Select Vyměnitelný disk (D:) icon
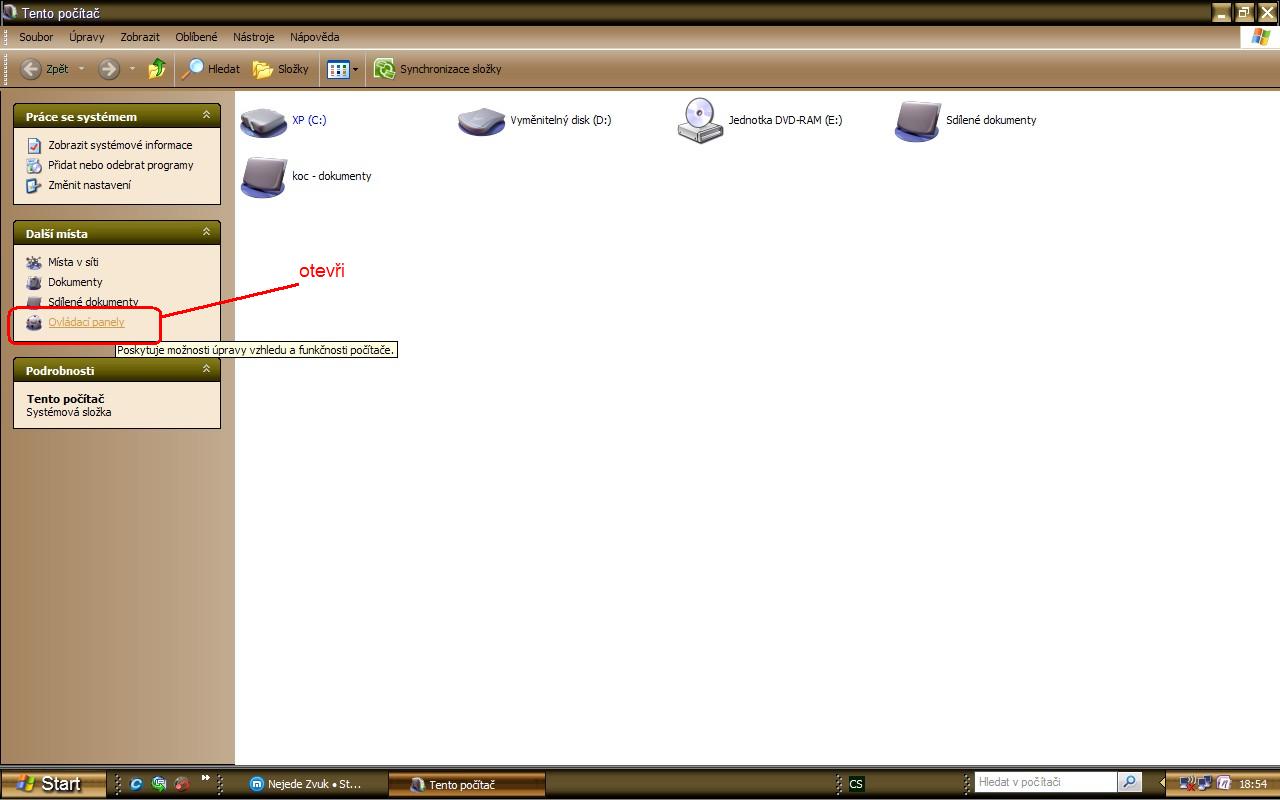The height and width of the screenshot is (800, 1280). (x=481, y=120)
